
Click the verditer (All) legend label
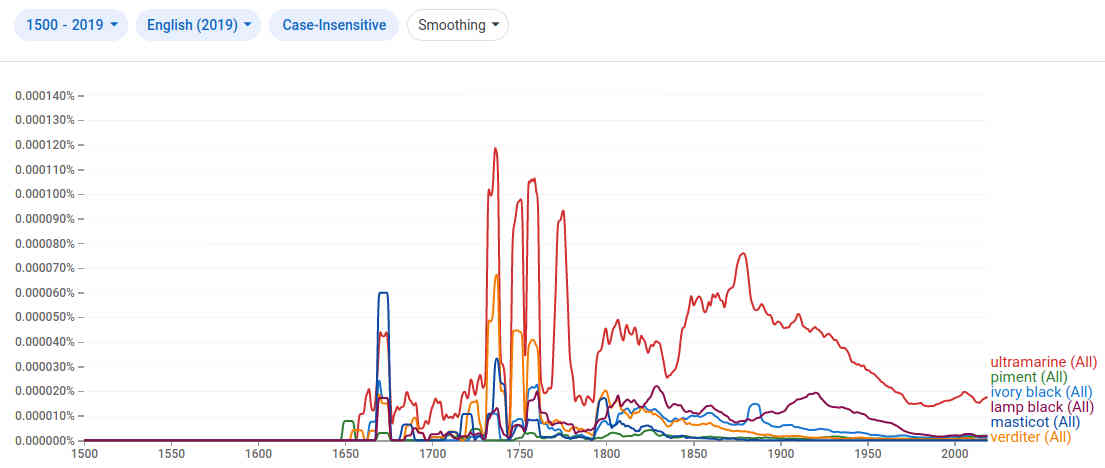[x=1030, y=437]
